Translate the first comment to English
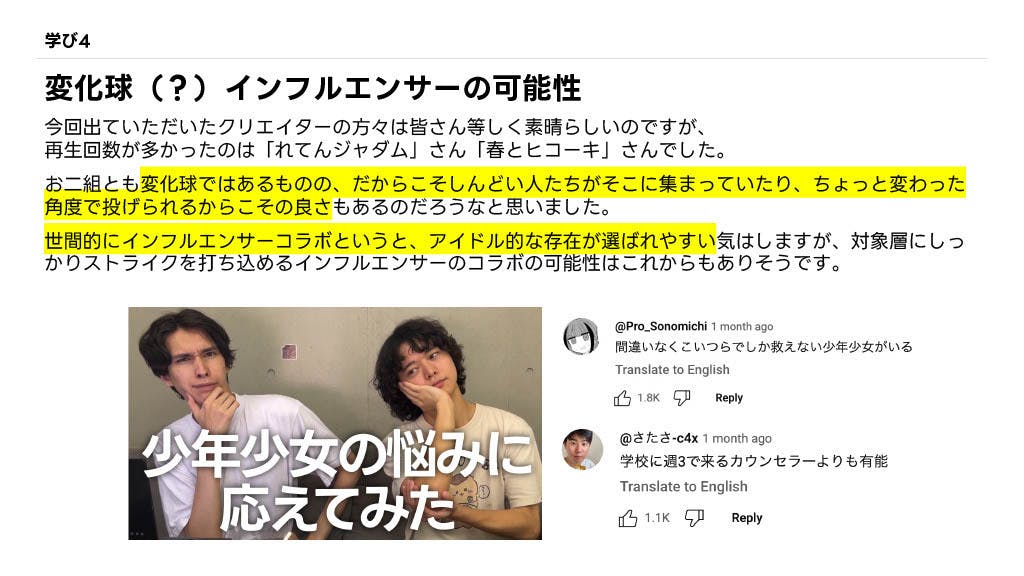1024x576 pixels. [672, 370]
